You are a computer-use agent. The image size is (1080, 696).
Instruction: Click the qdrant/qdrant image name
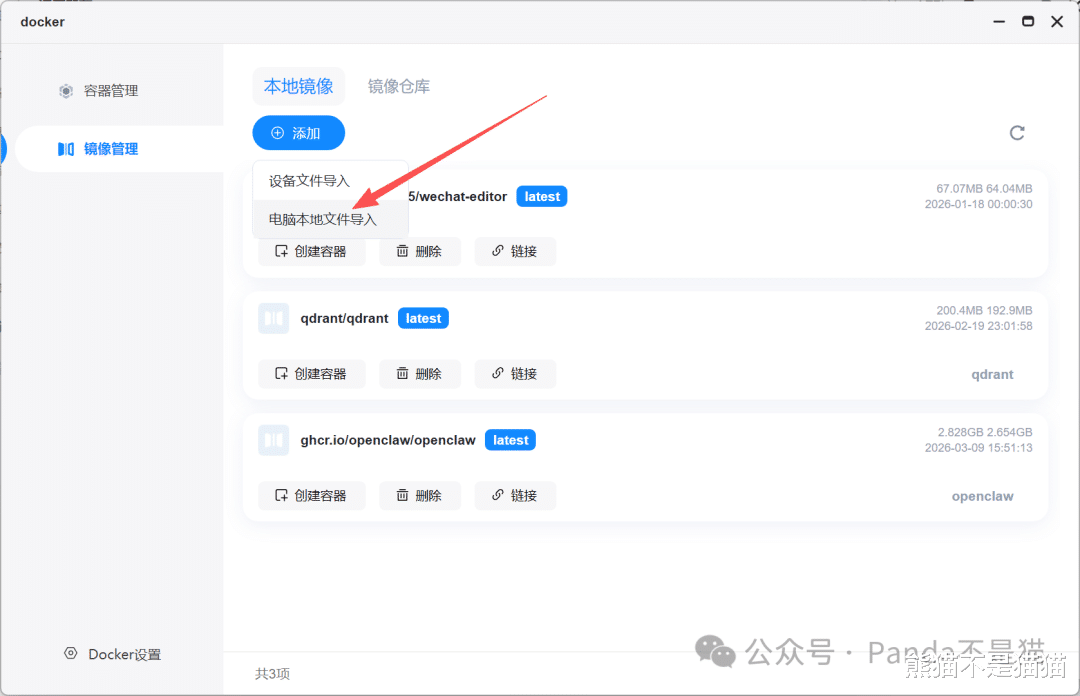click(x=344, y=318)
